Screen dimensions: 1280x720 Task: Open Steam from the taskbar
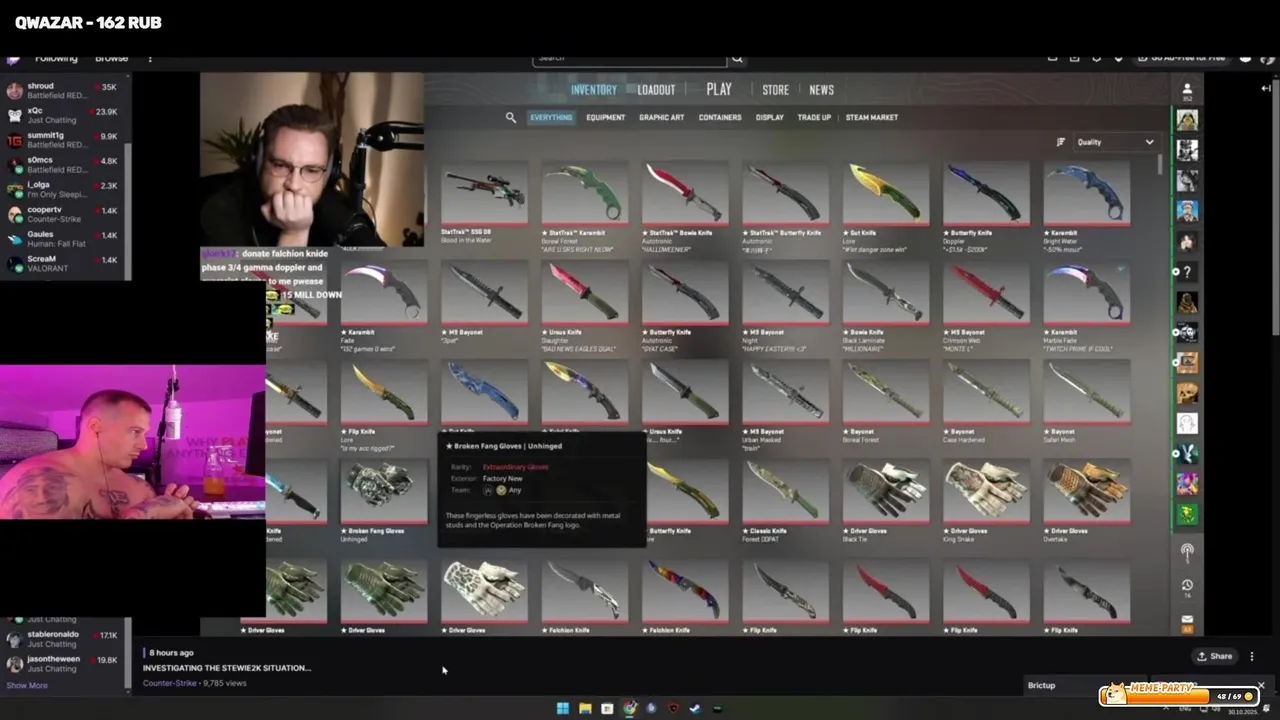(x=695, y=708)
